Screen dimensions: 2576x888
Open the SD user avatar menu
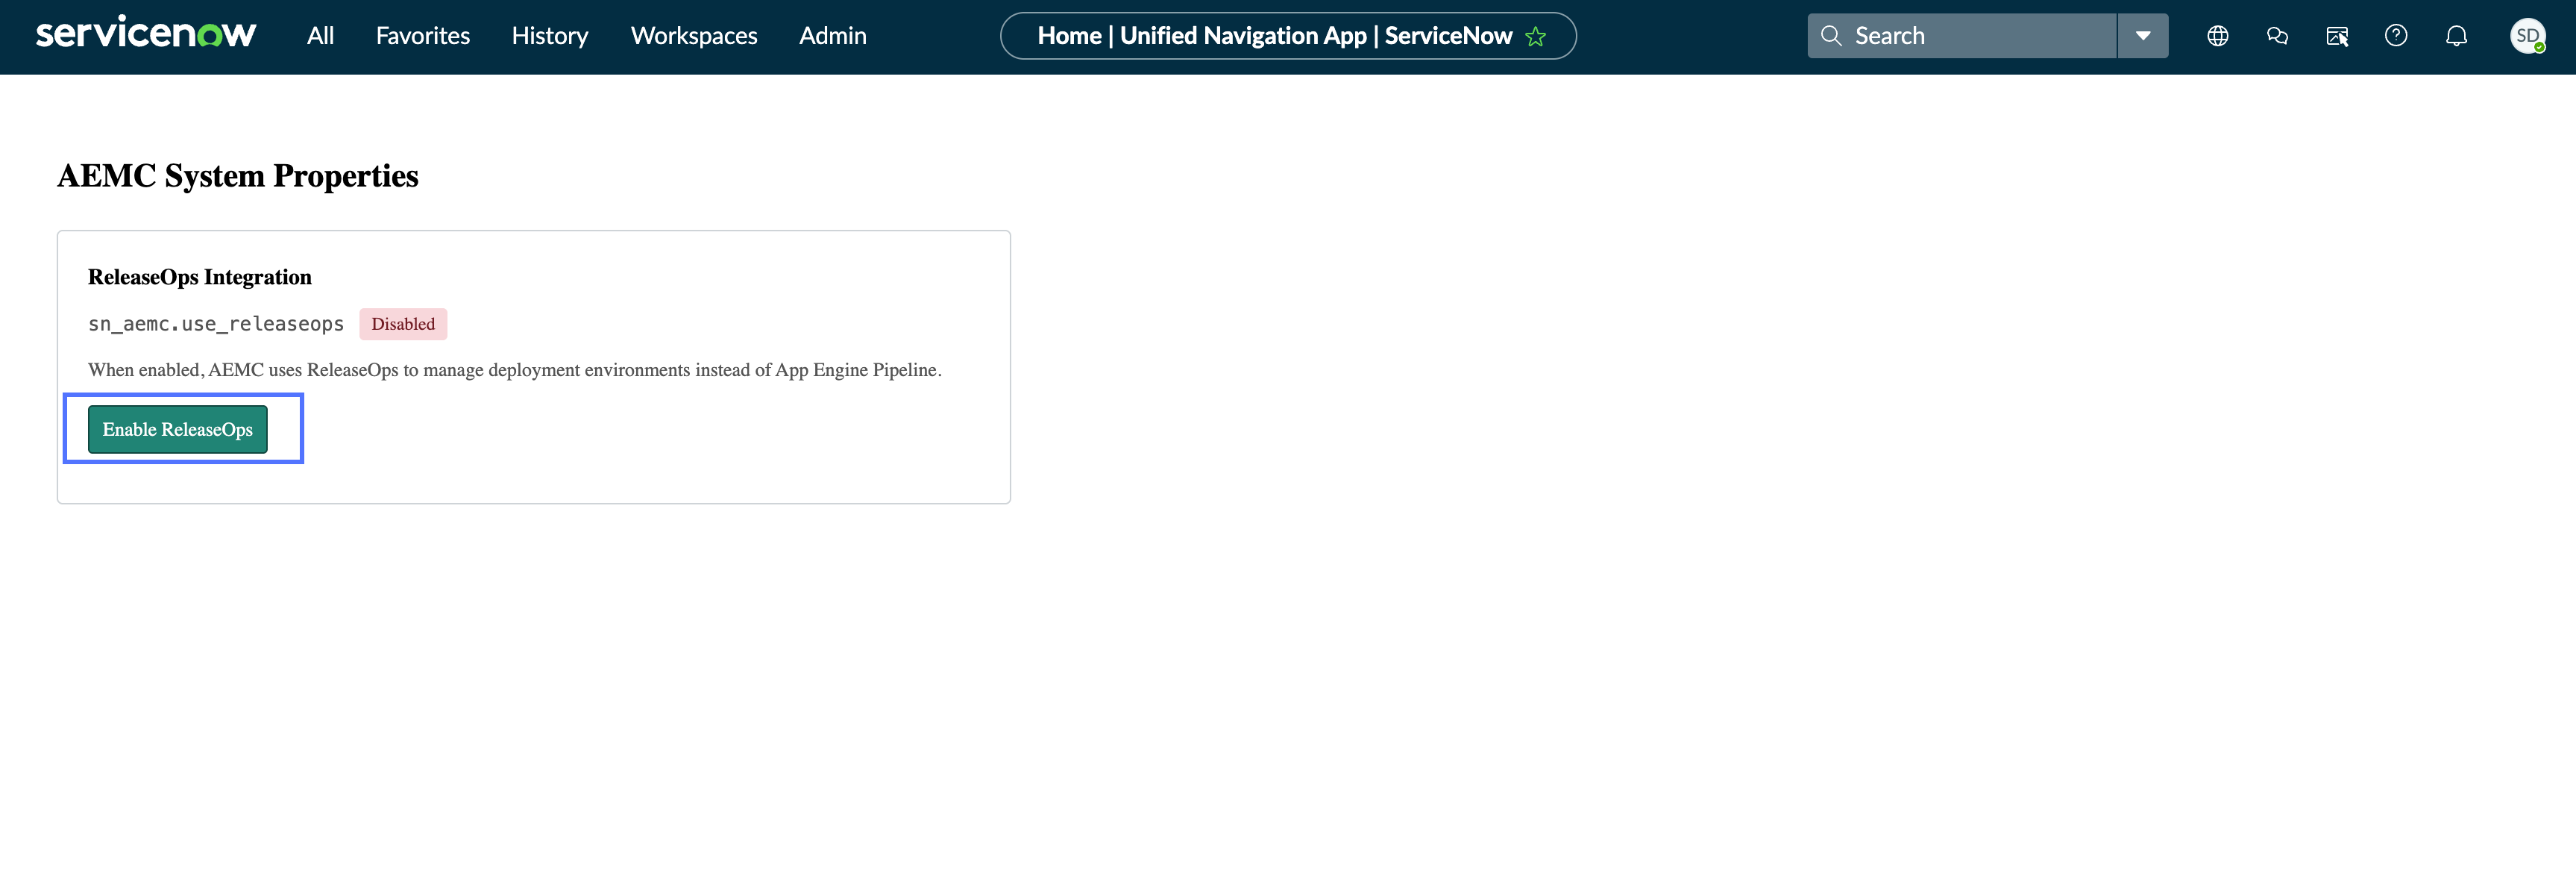[2527, 36]
